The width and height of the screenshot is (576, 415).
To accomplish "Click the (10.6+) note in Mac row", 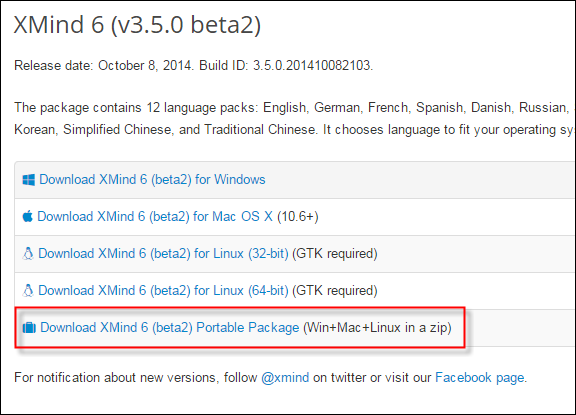I will click(x=298, y=216).
